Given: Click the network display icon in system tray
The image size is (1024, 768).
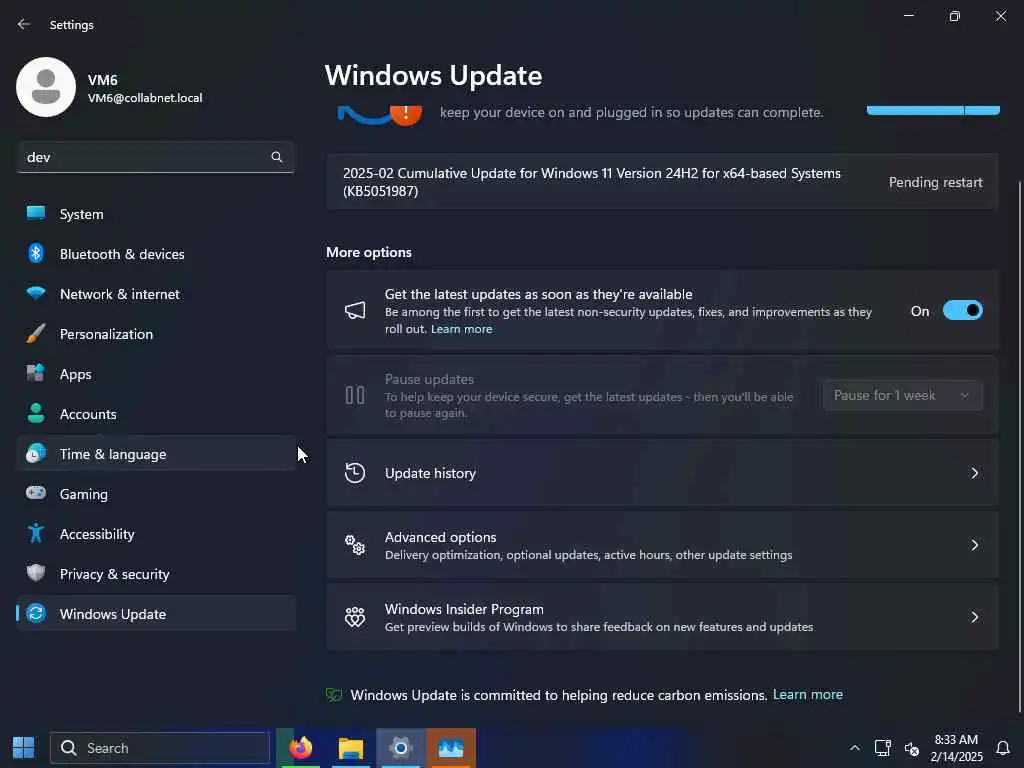Looking at the screenshot, I should [883, 748].
